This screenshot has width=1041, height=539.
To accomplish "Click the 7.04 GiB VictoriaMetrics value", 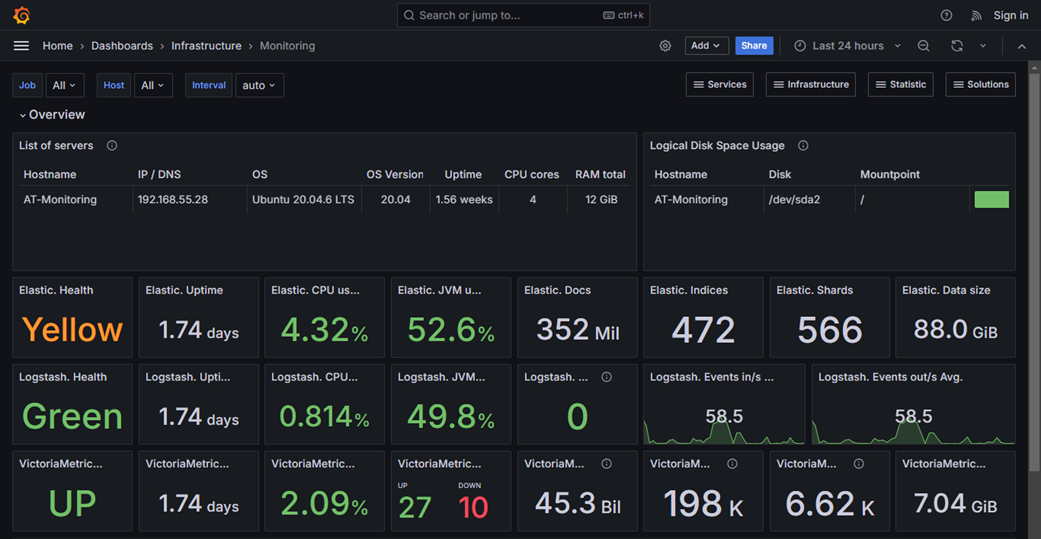I will click(955, 503).
